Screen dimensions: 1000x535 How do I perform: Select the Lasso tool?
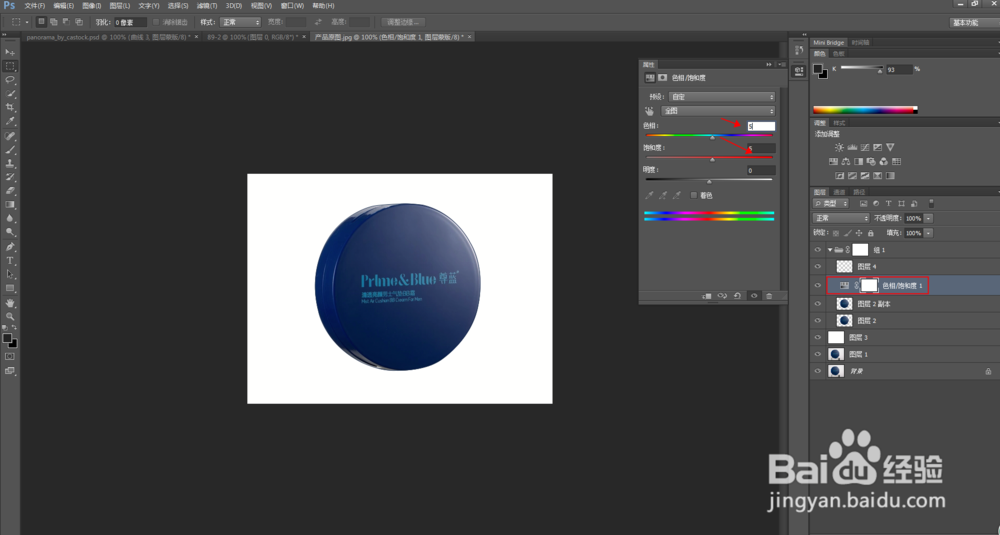pos(10,80)
